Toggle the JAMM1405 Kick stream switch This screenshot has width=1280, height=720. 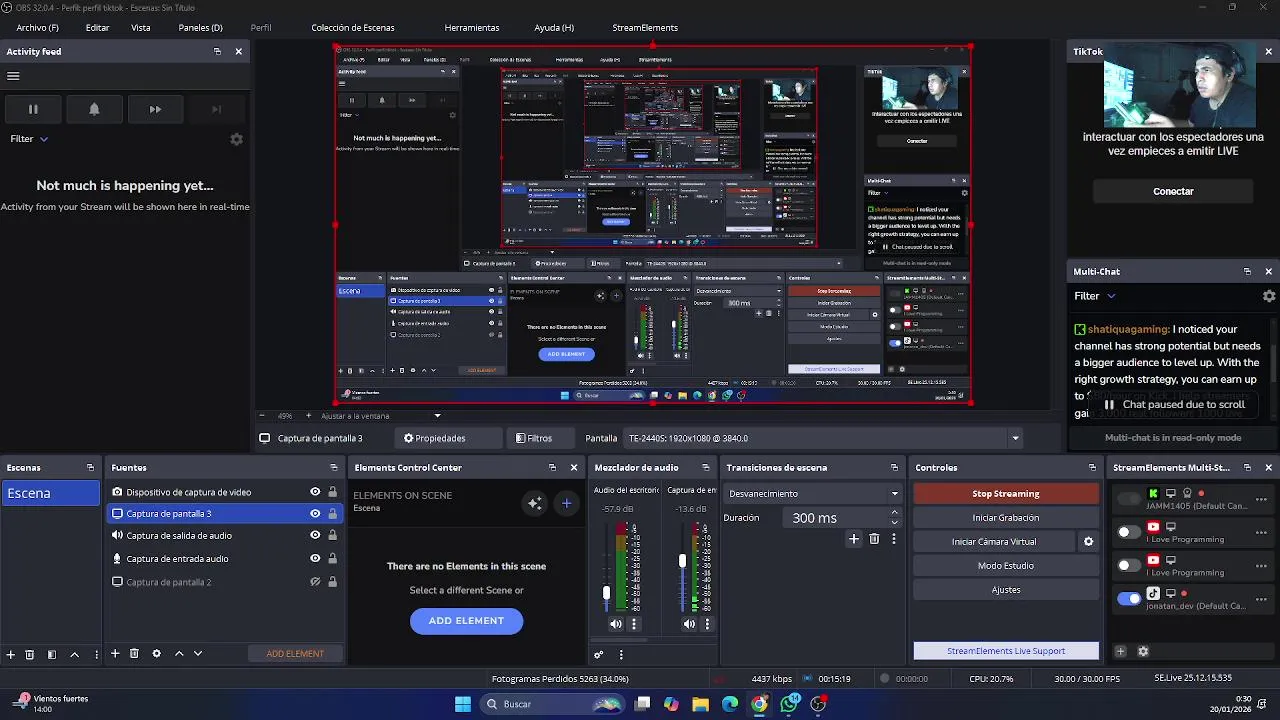click(x=1128, y=499)
